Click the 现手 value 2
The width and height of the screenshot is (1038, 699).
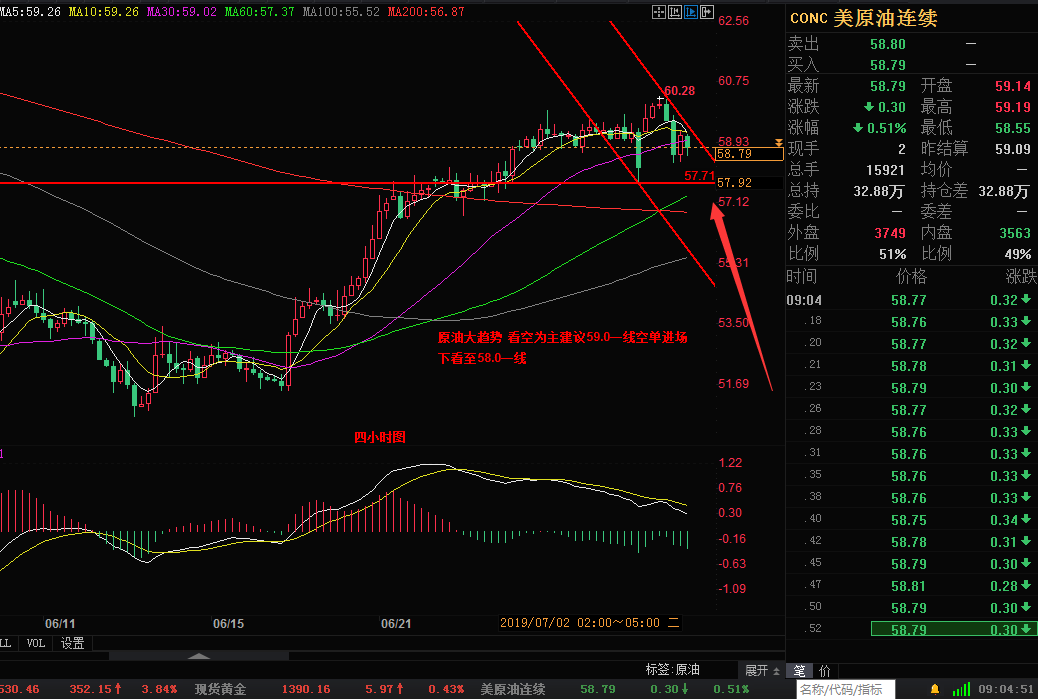(902, 149)
